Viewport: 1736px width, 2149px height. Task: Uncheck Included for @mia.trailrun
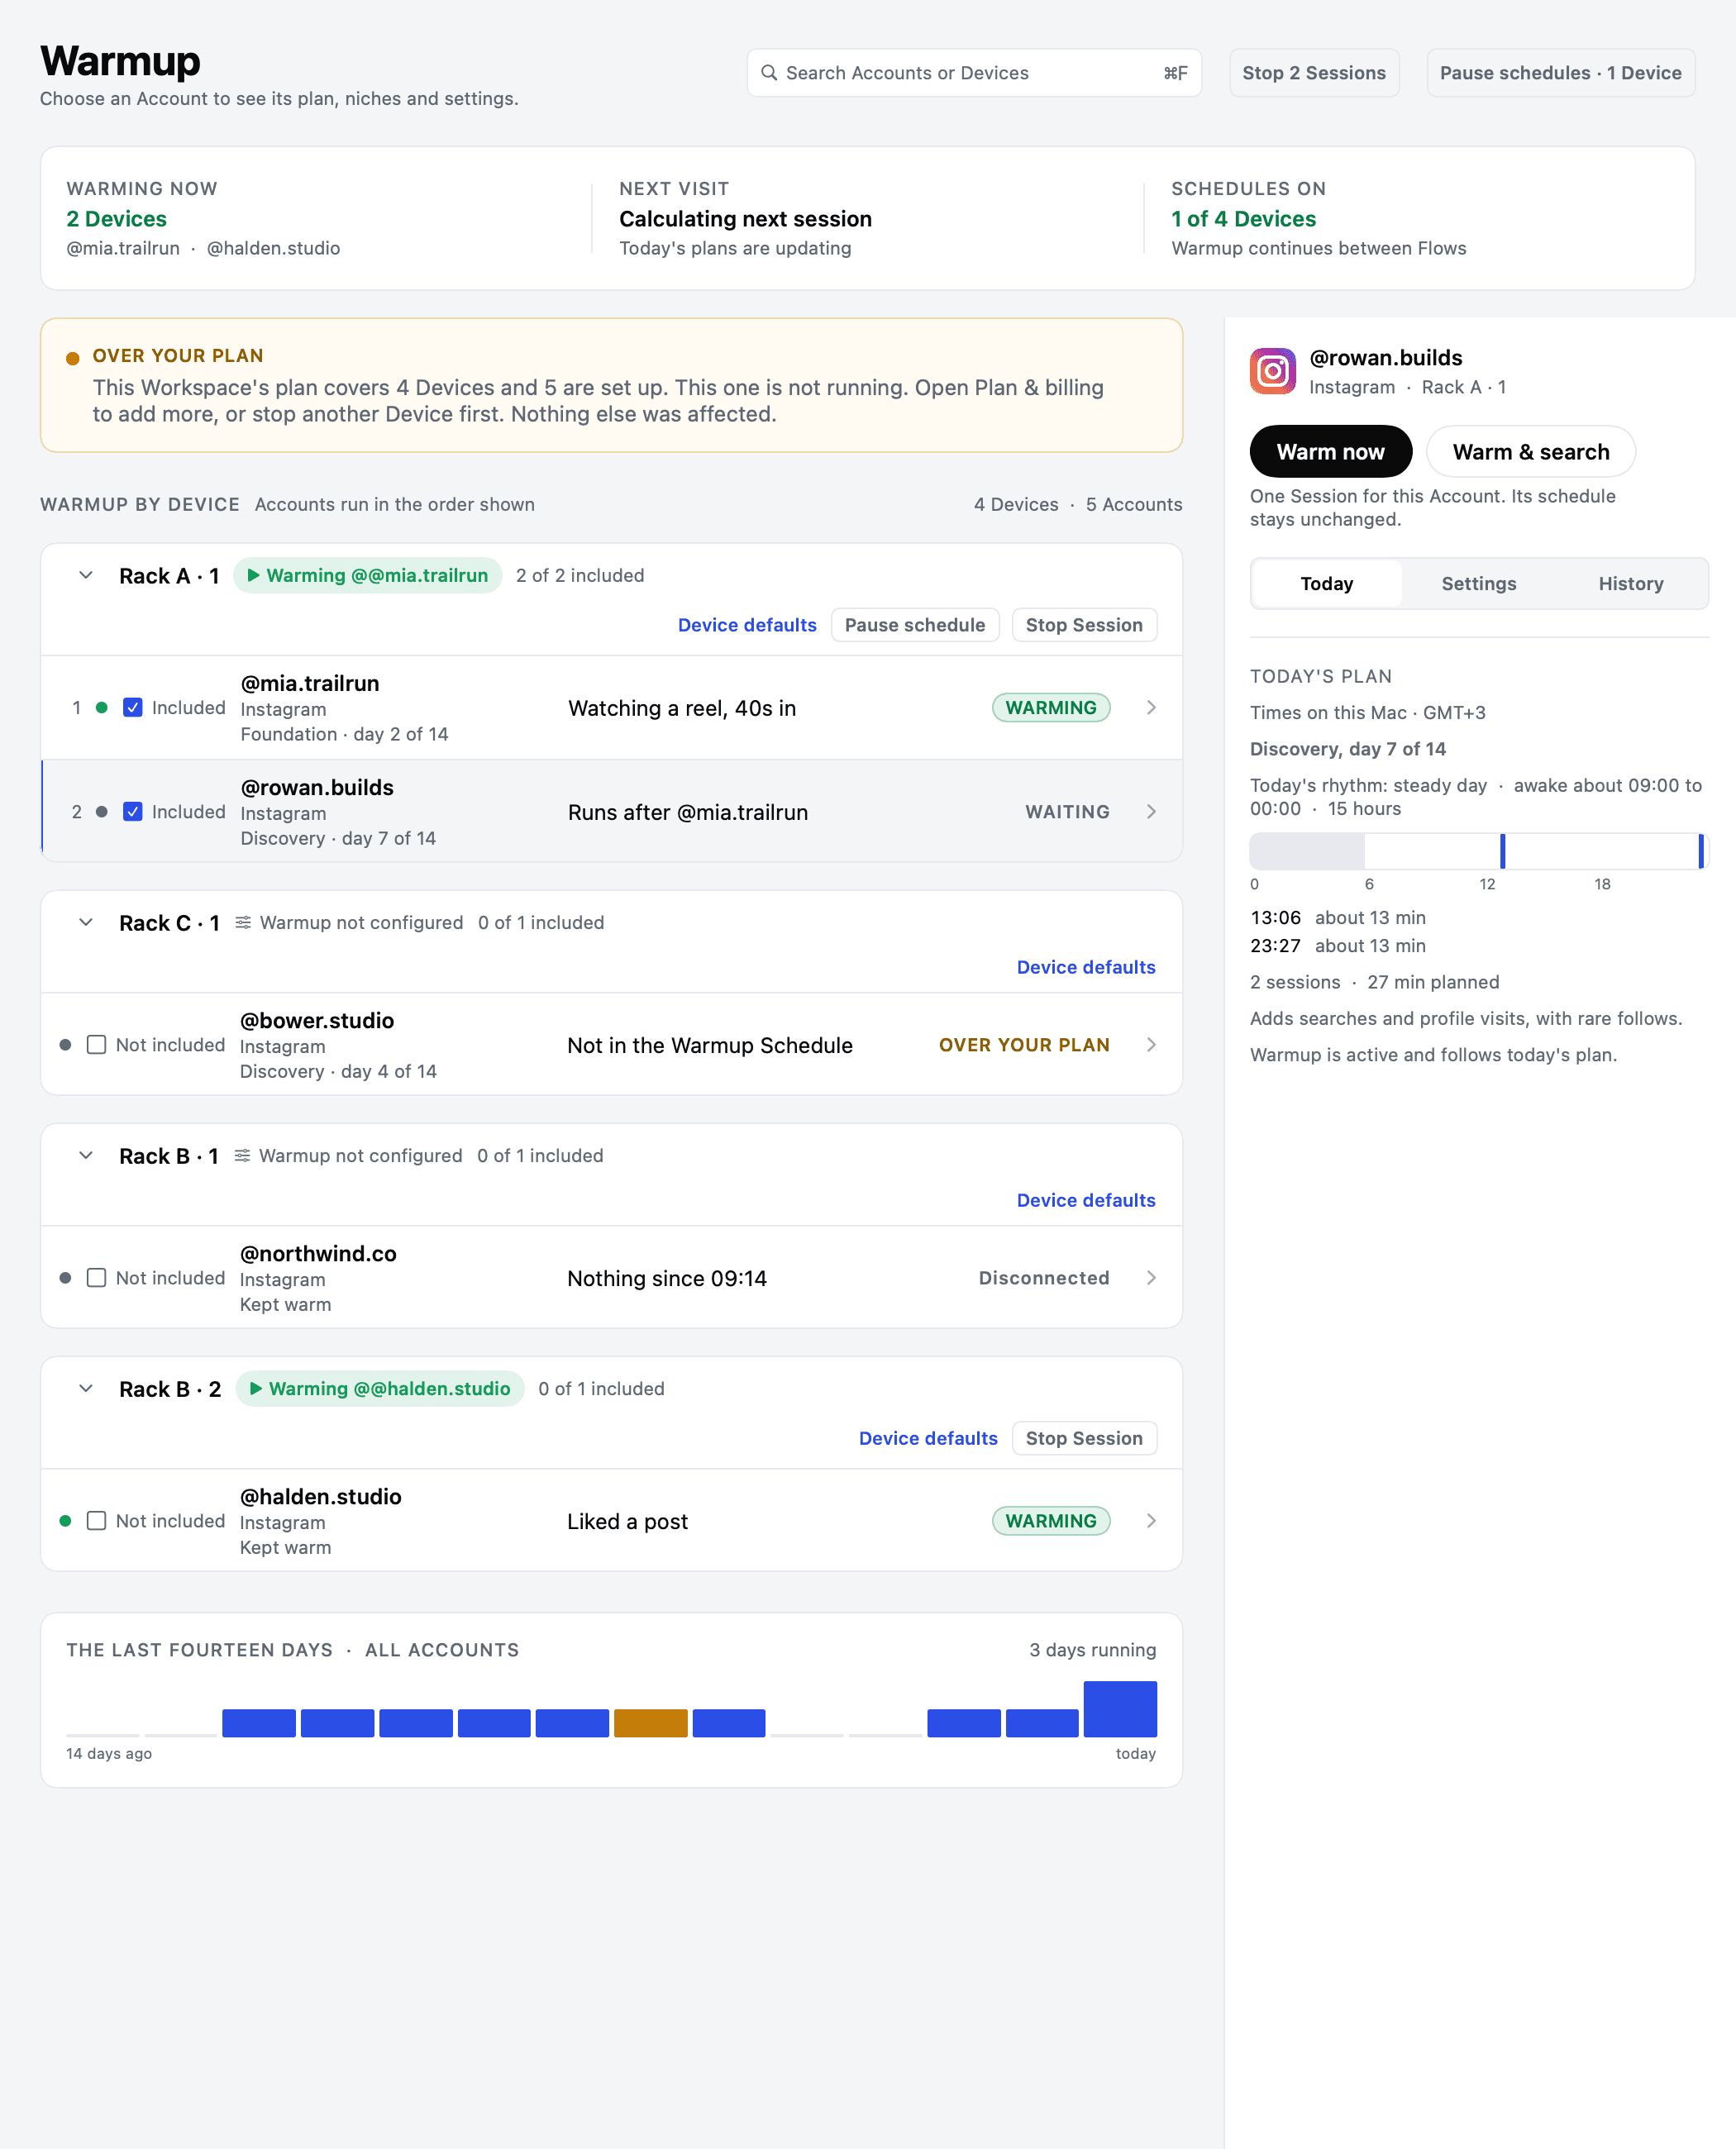[x=132, y=707]
